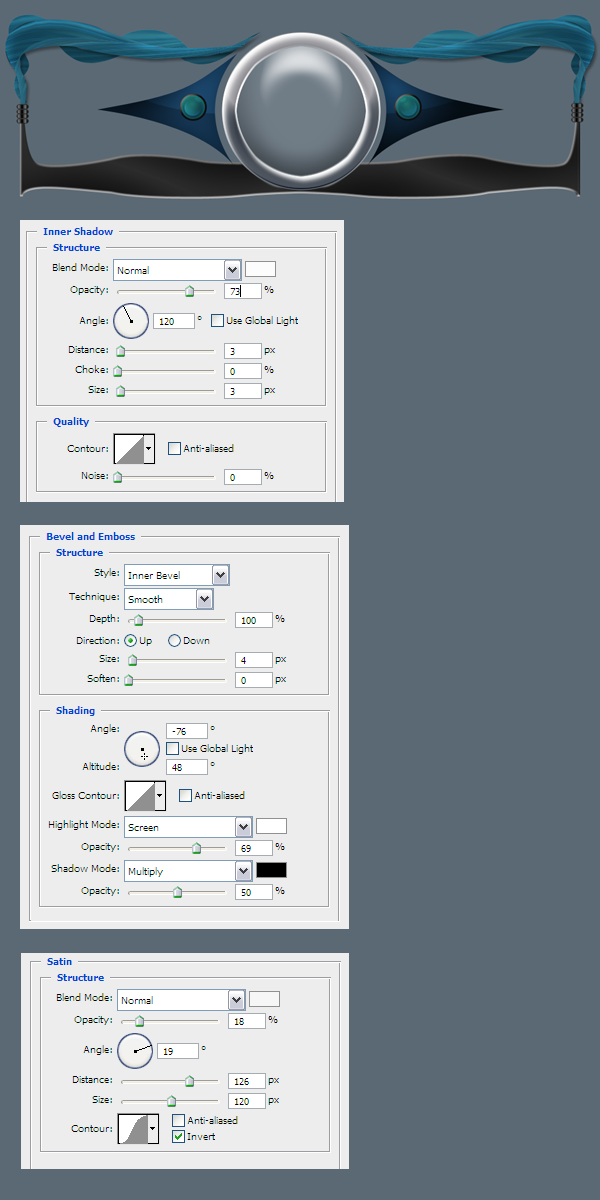Move Satin Distance slider handle

(x=189, y=1081)
